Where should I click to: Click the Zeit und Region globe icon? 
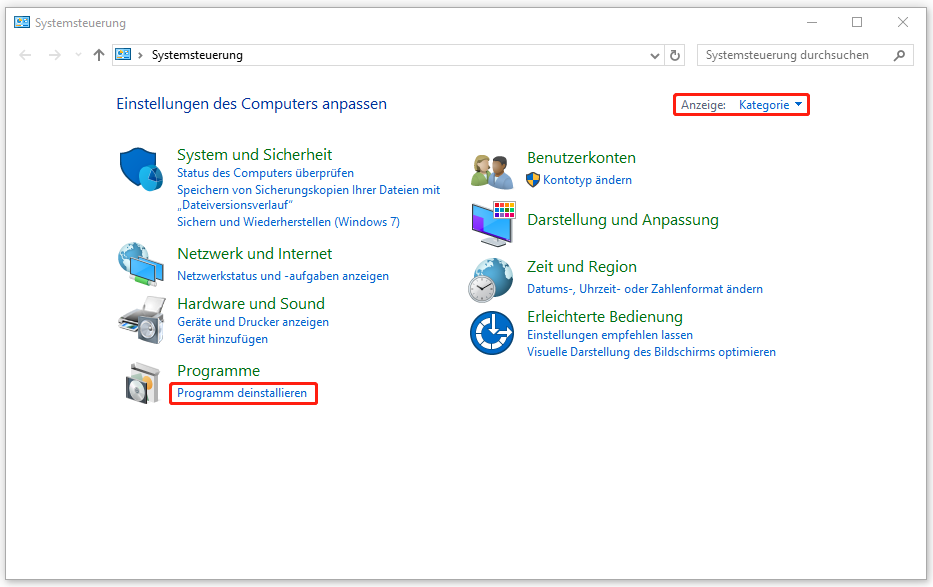coord(490,279)
